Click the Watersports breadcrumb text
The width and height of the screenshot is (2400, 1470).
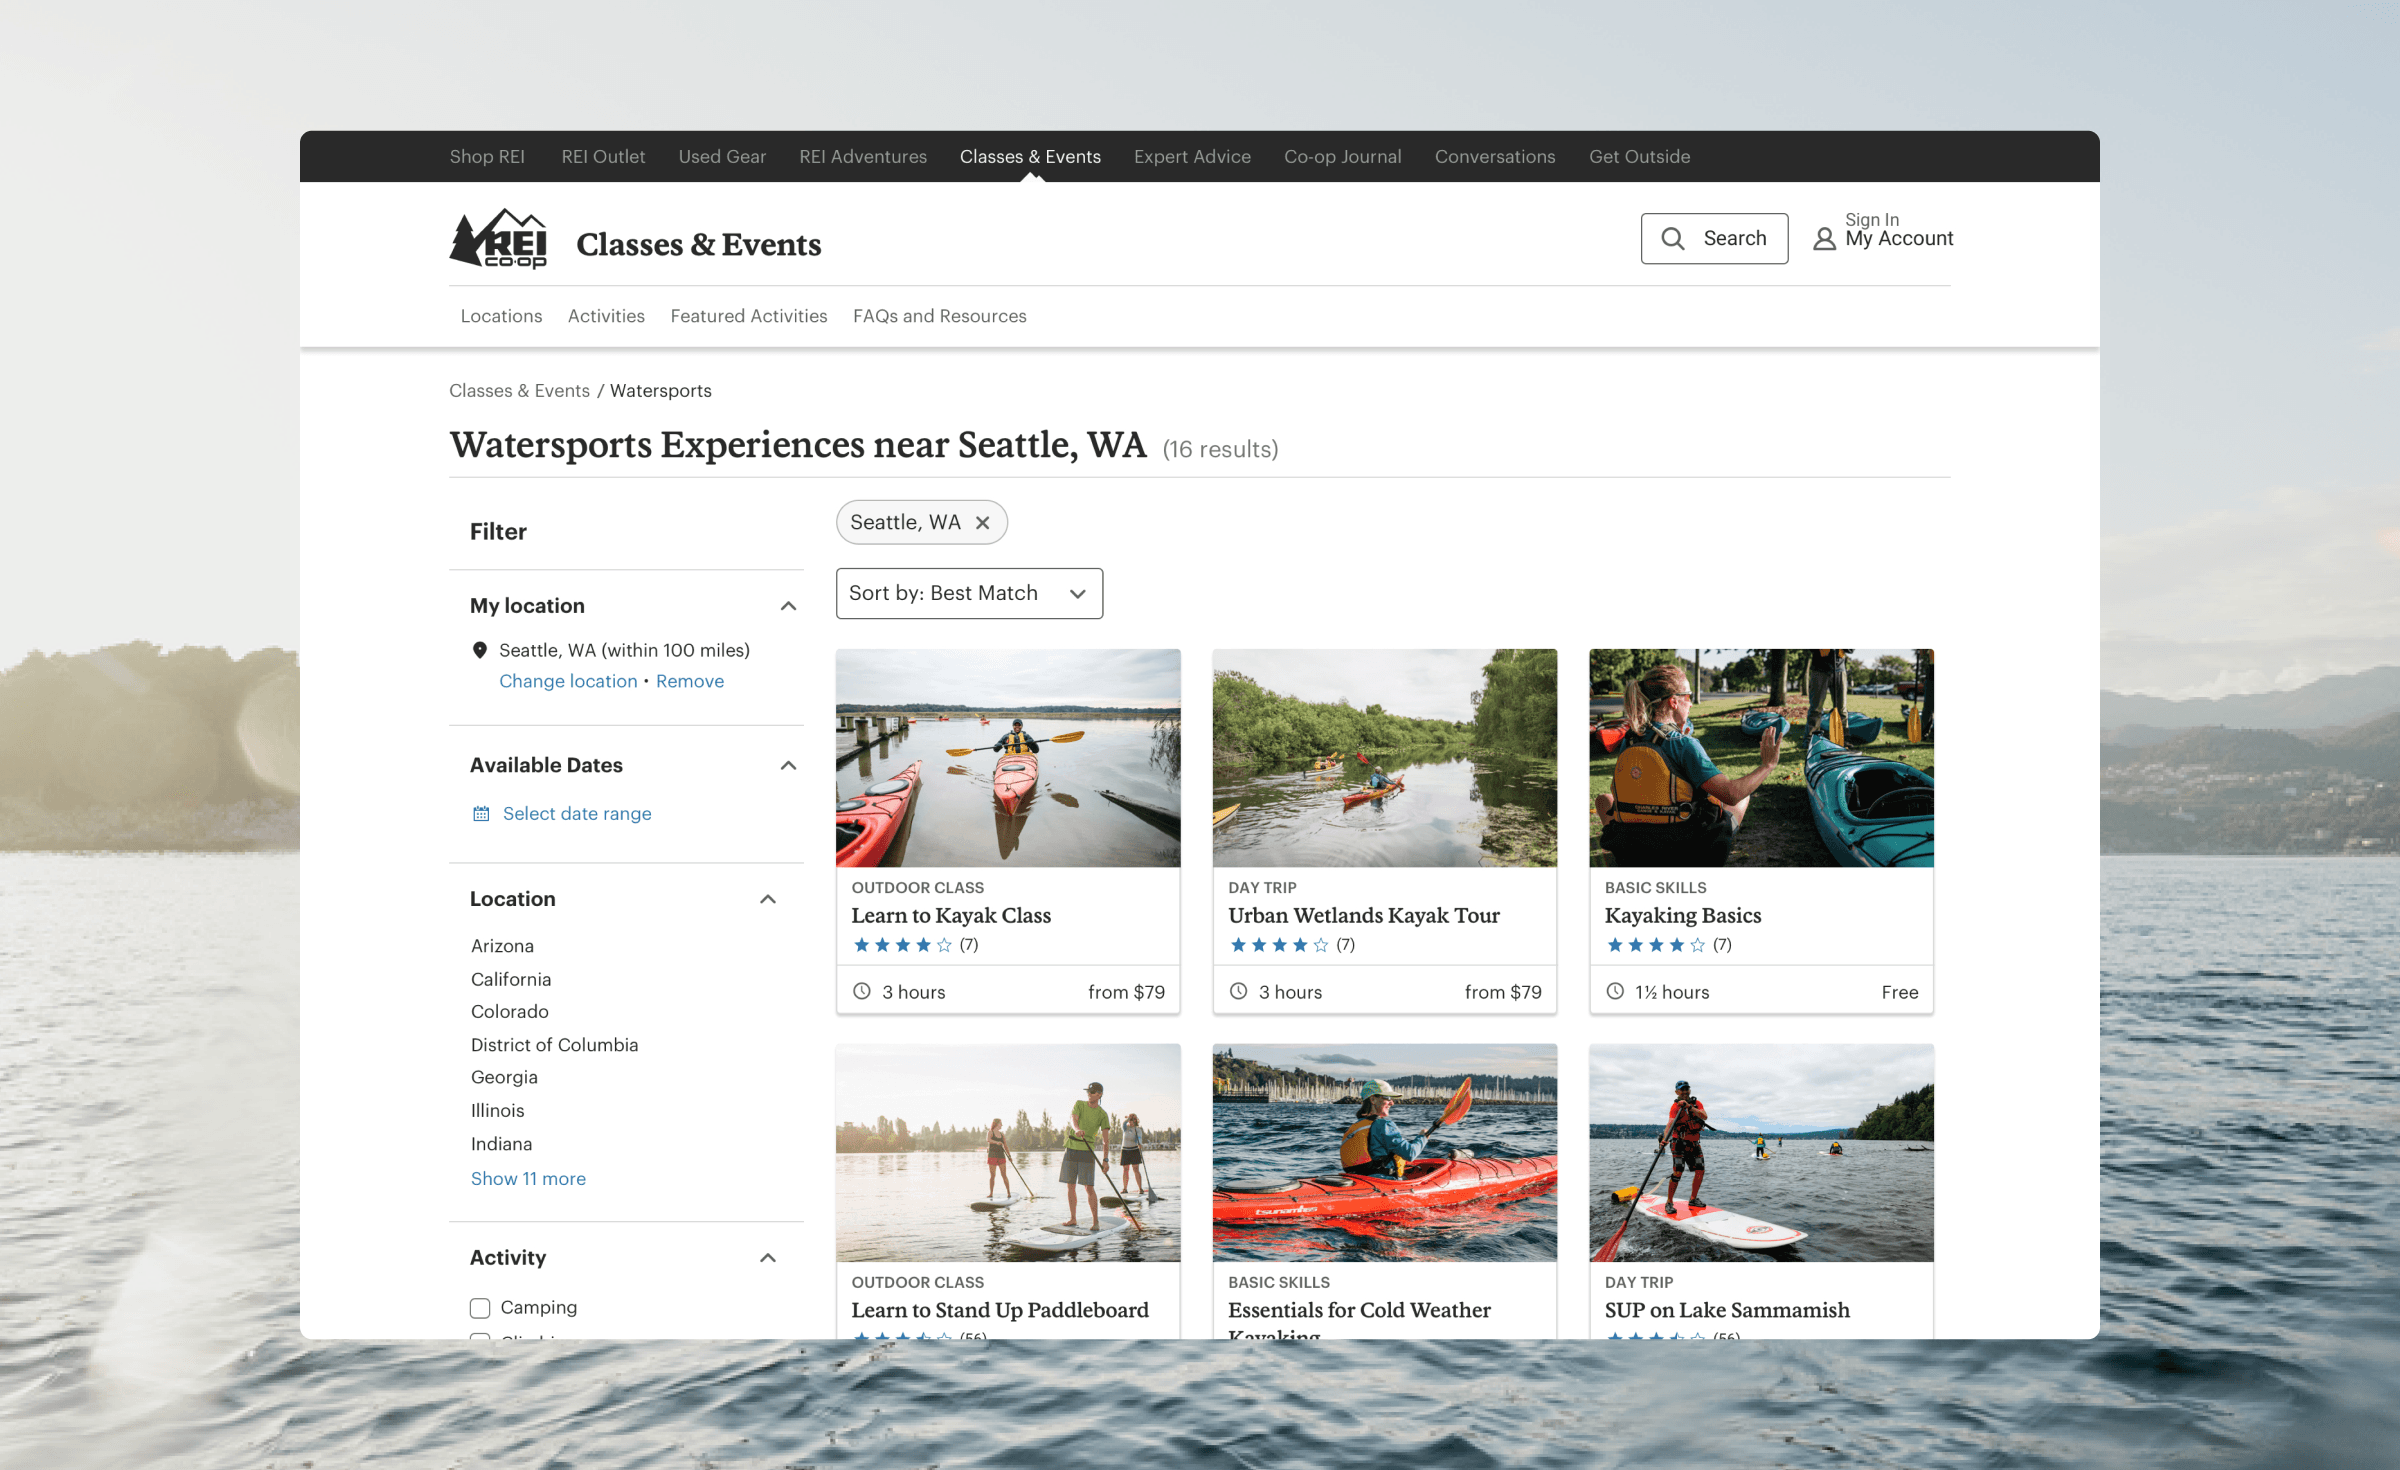[661, 390]
